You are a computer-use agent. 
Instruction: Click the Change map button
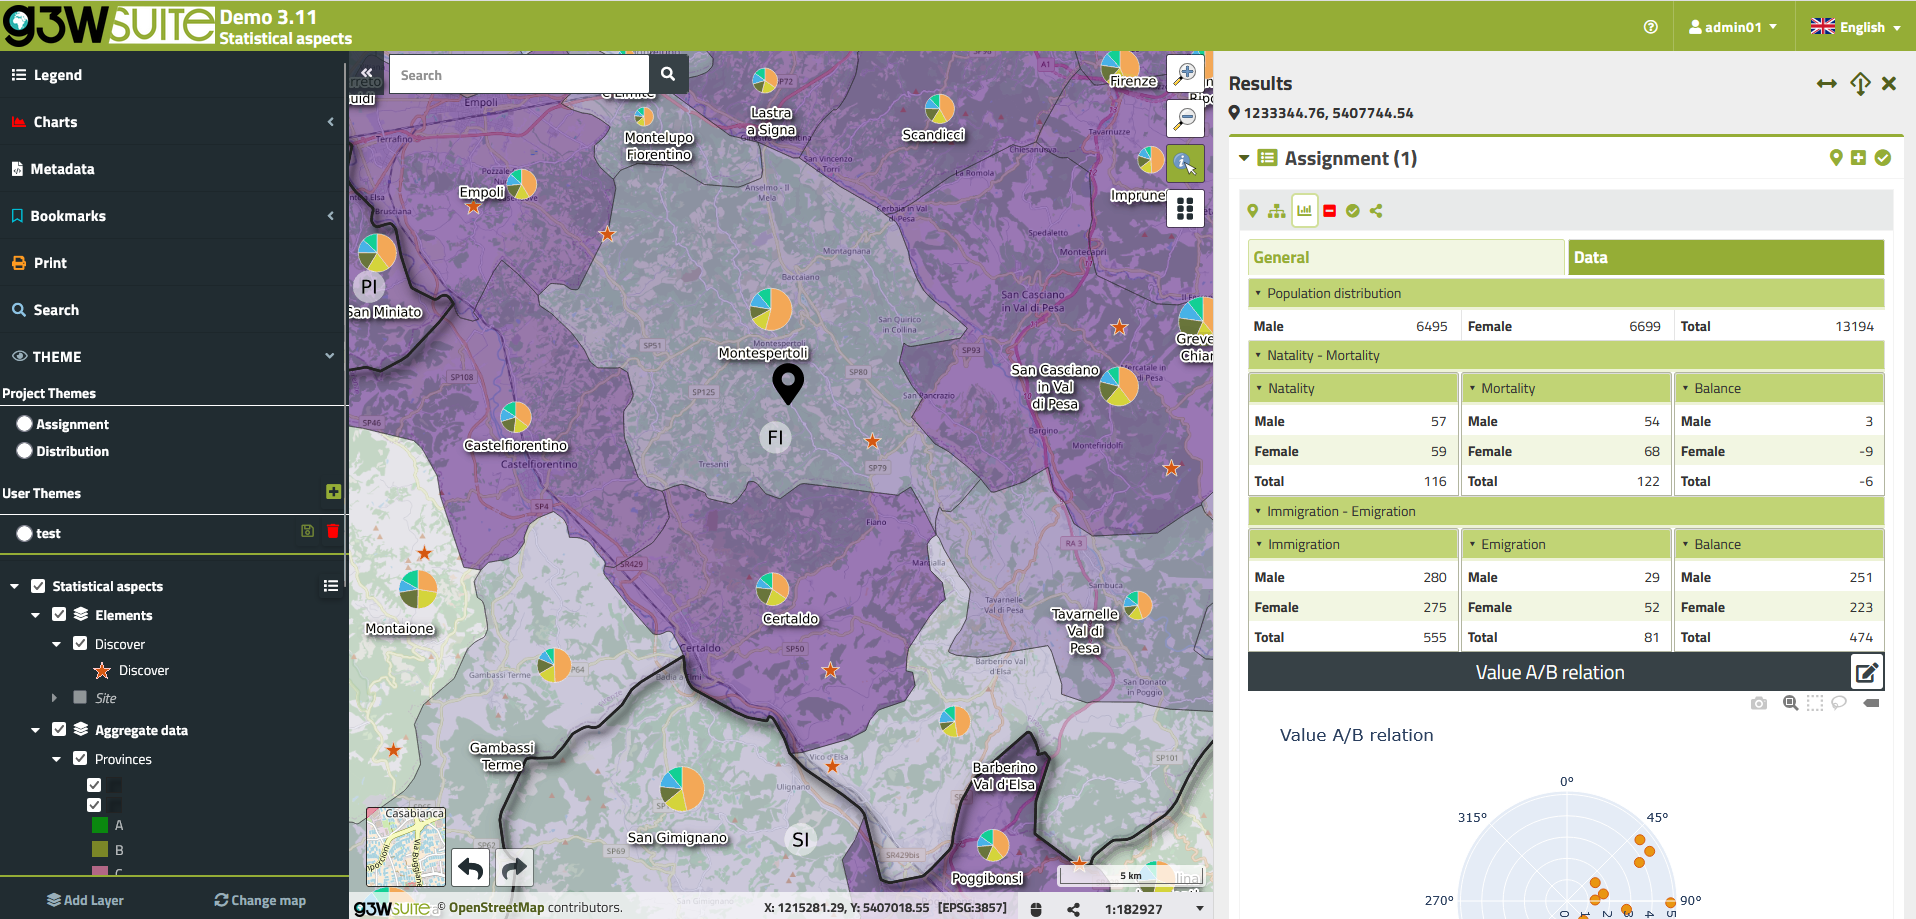260,900
